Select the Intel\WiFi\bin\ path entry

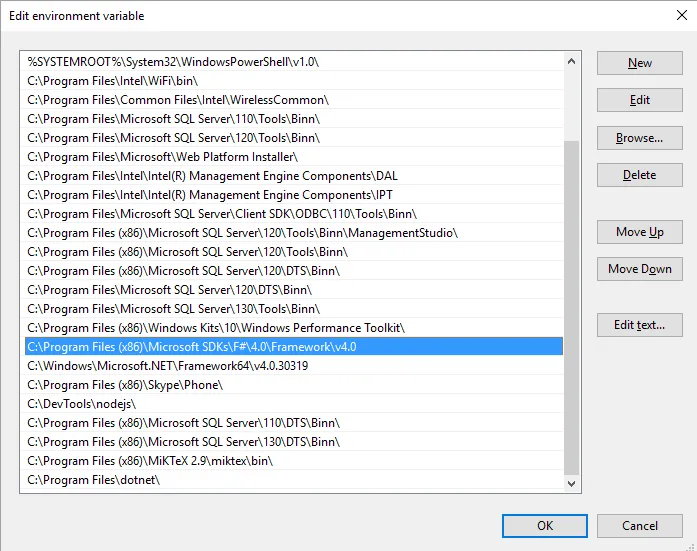coord(294,81)
